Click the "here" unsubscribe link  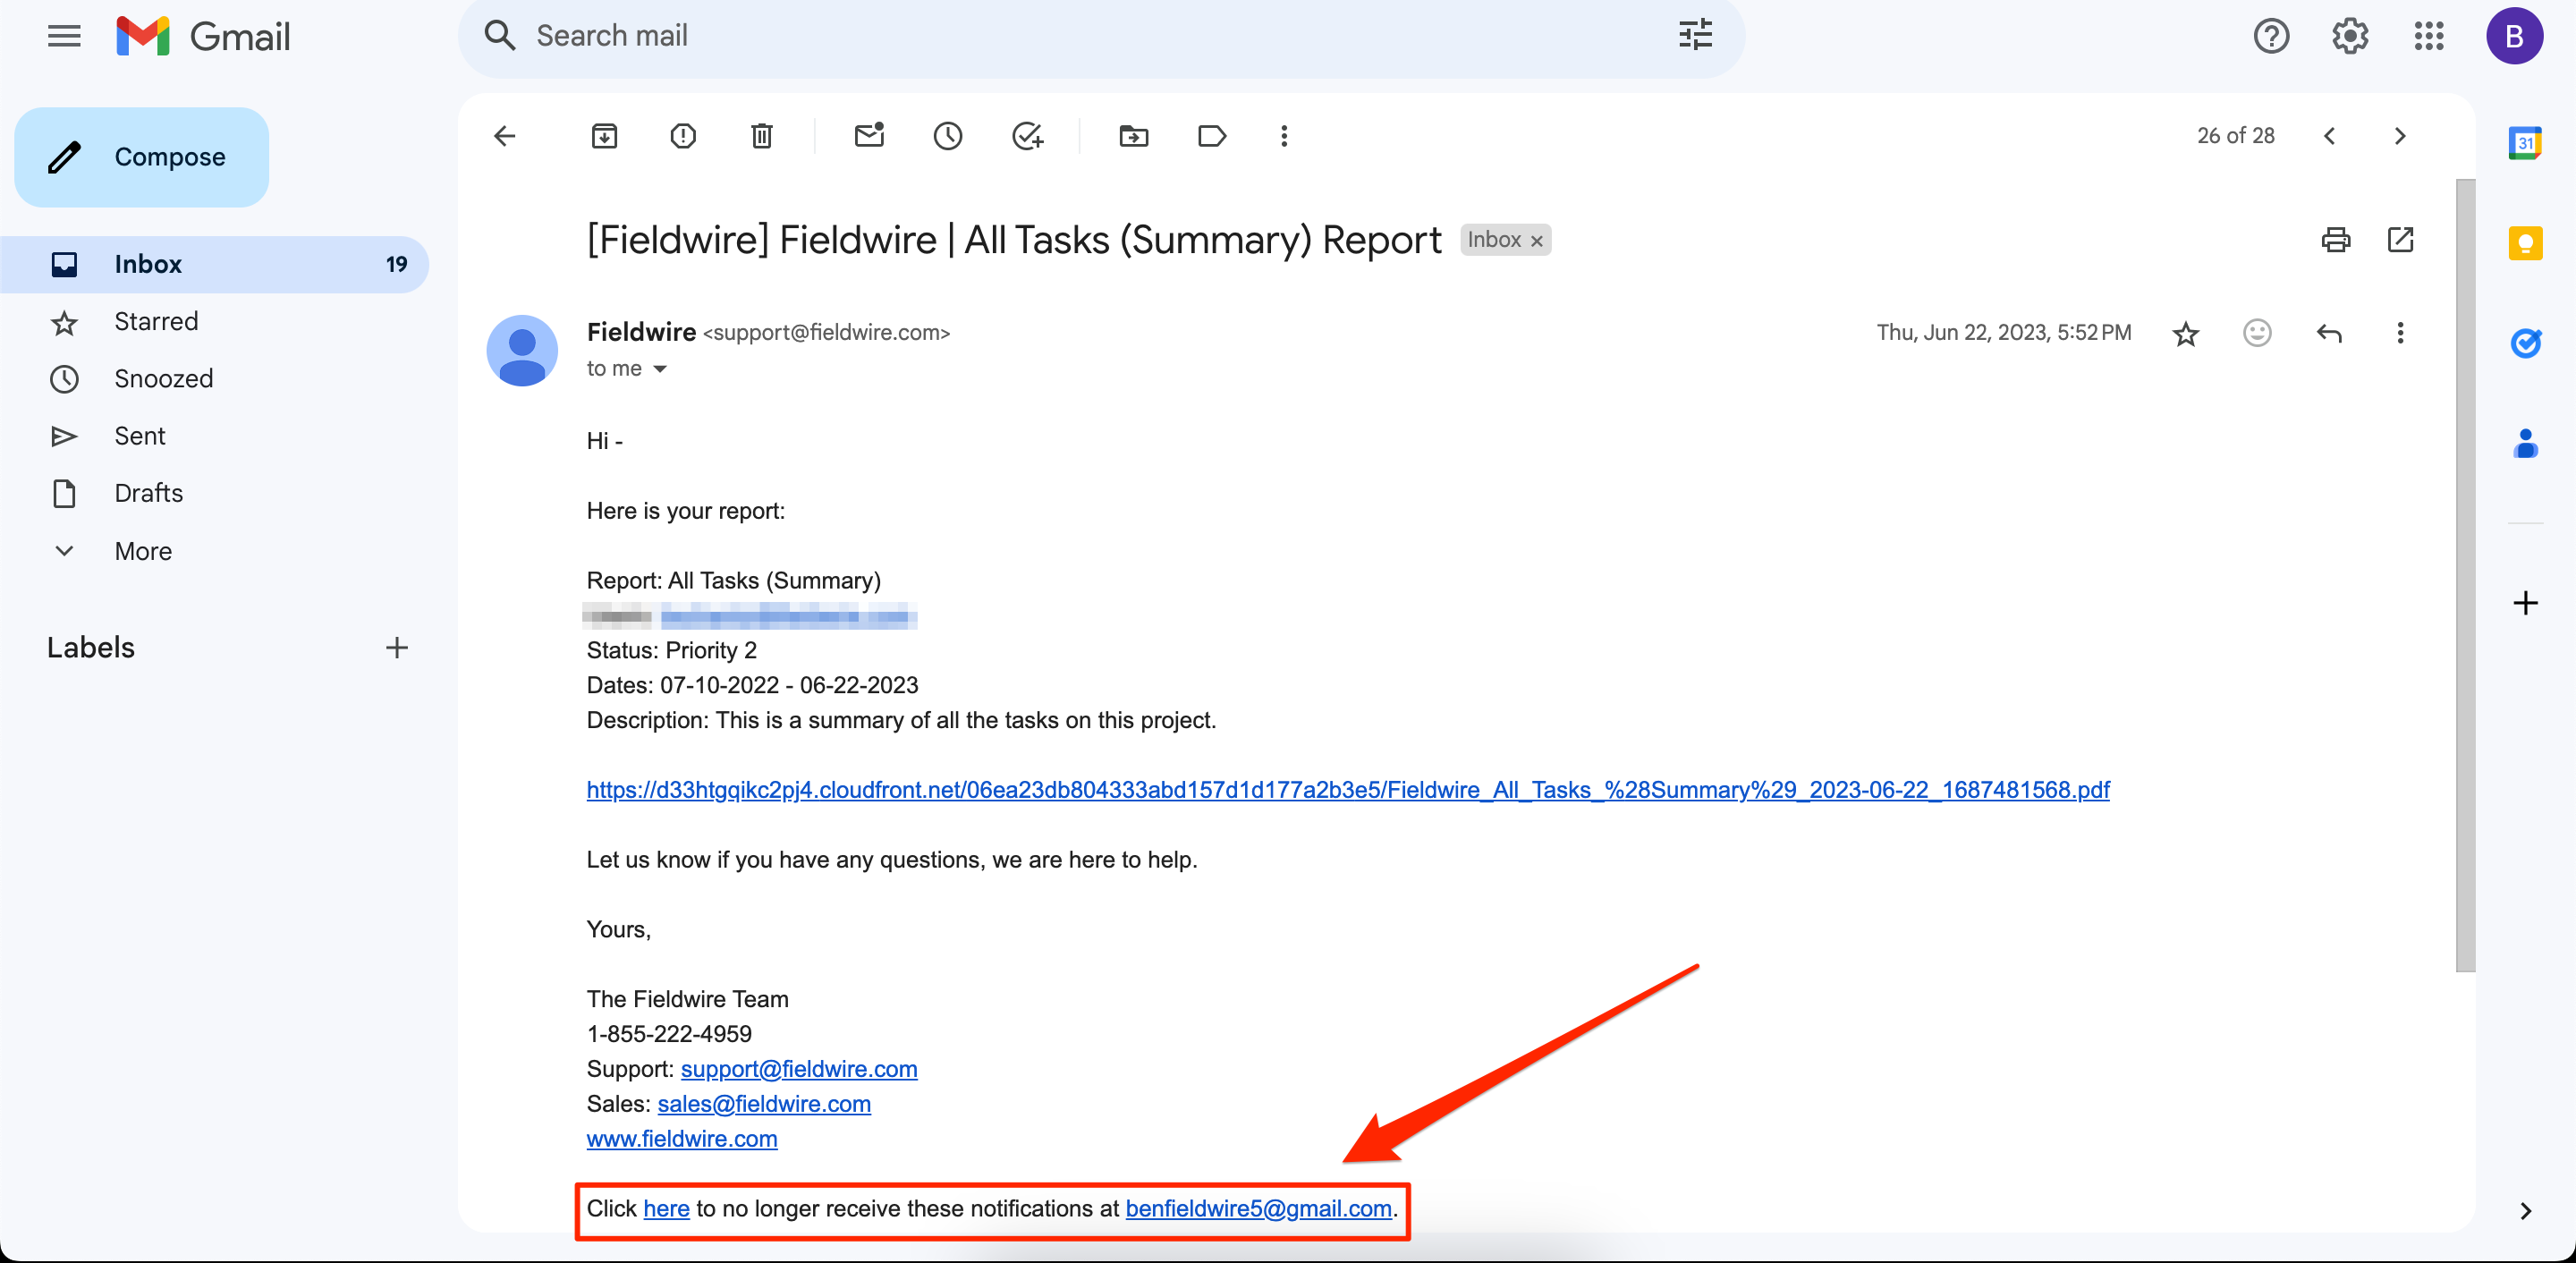click(x=666, y=1208)
